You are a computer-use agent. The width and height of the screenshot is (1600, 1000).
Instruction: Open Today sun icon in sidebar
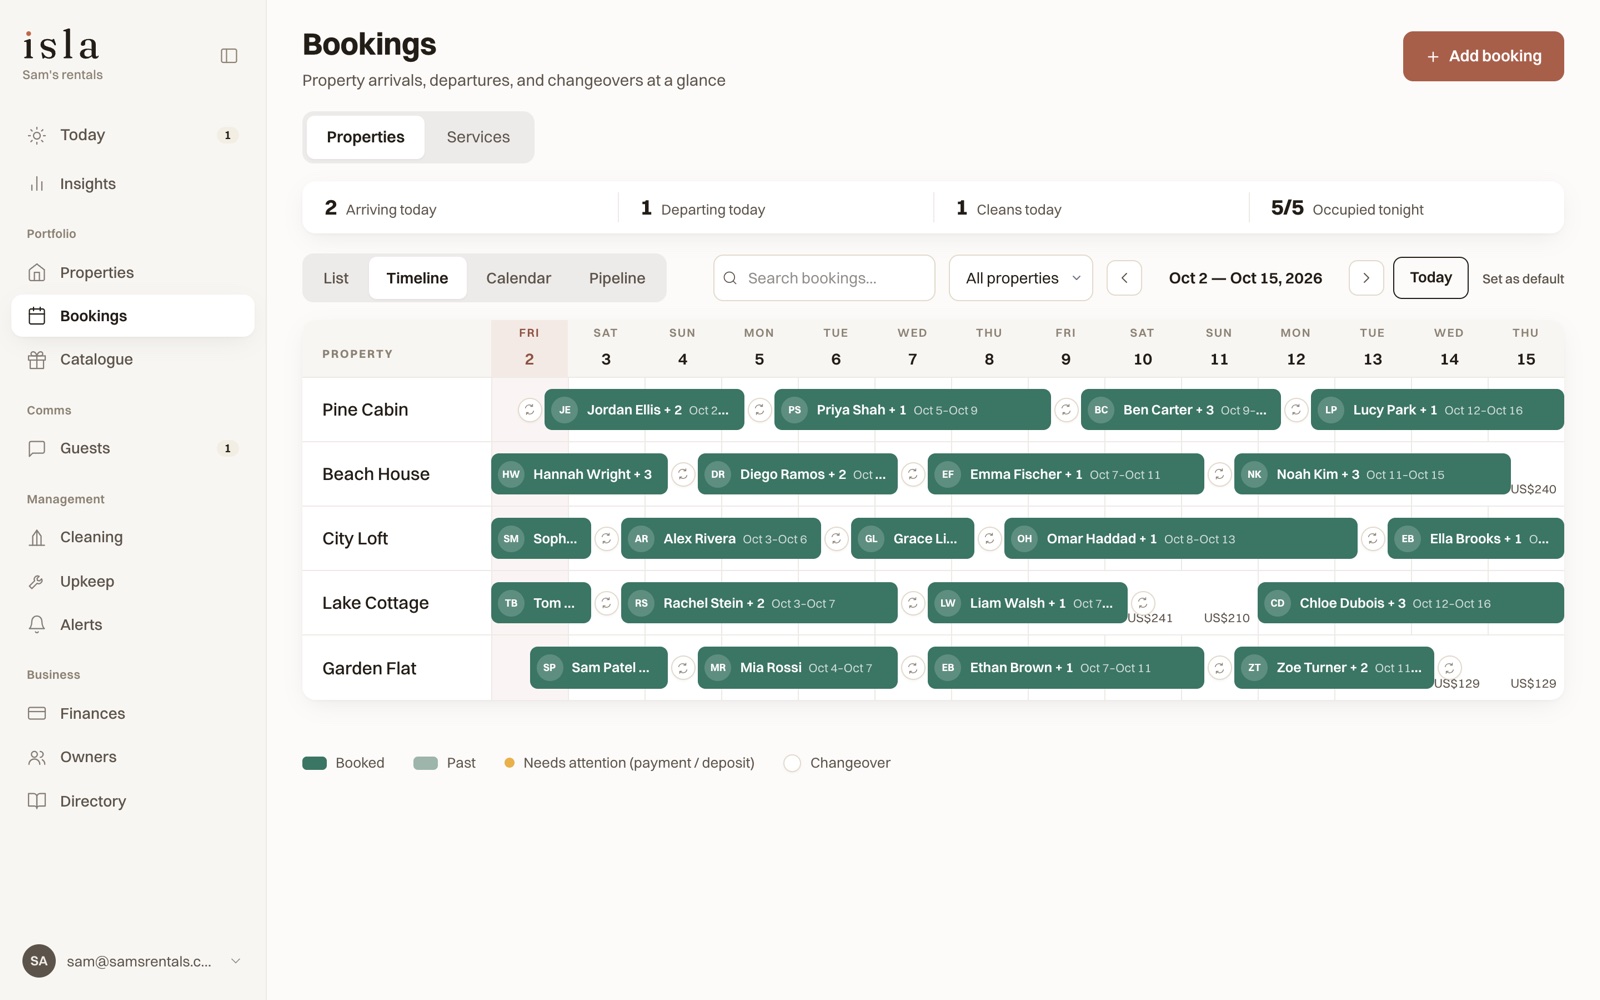[37, 135]
